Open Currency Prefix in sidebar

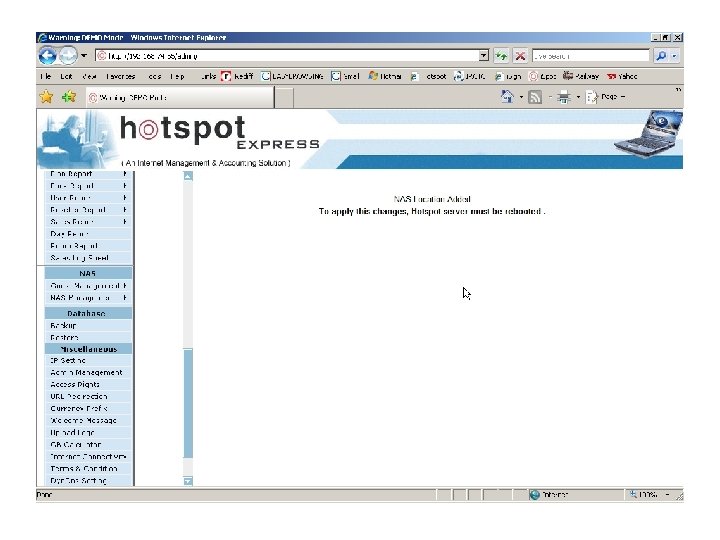[79, 408]
